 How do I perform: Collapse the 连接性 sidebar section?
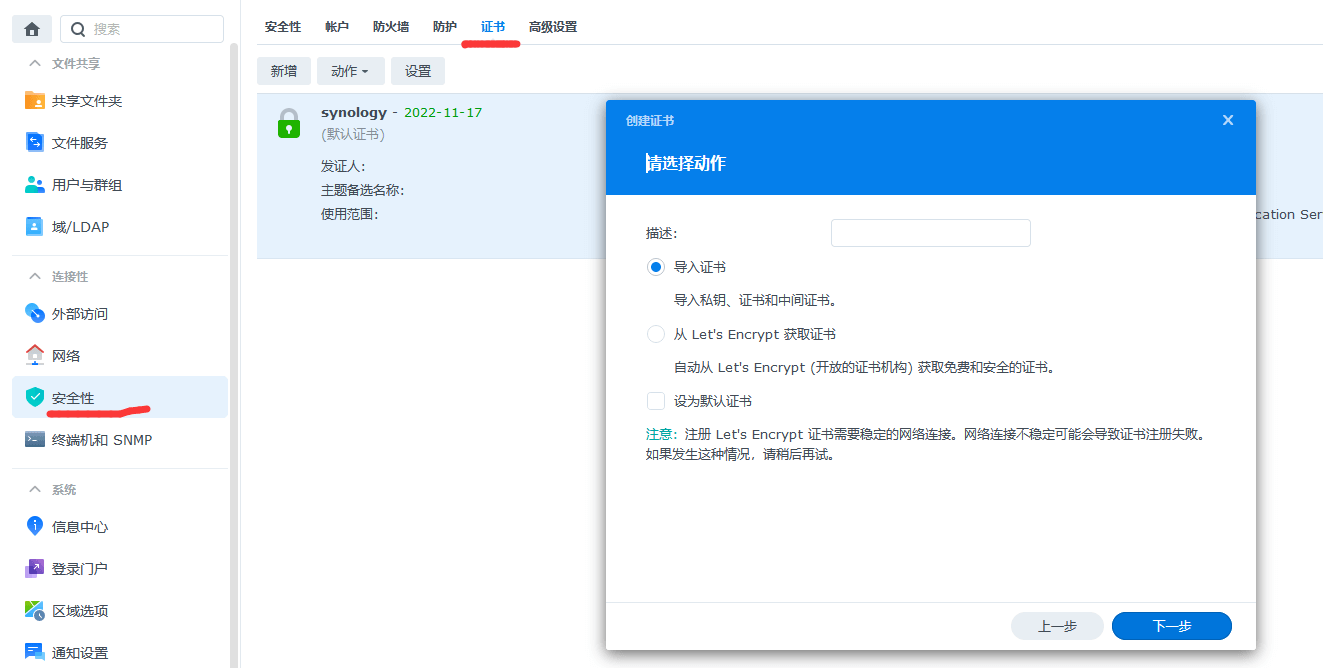click(x=36, y=277)
